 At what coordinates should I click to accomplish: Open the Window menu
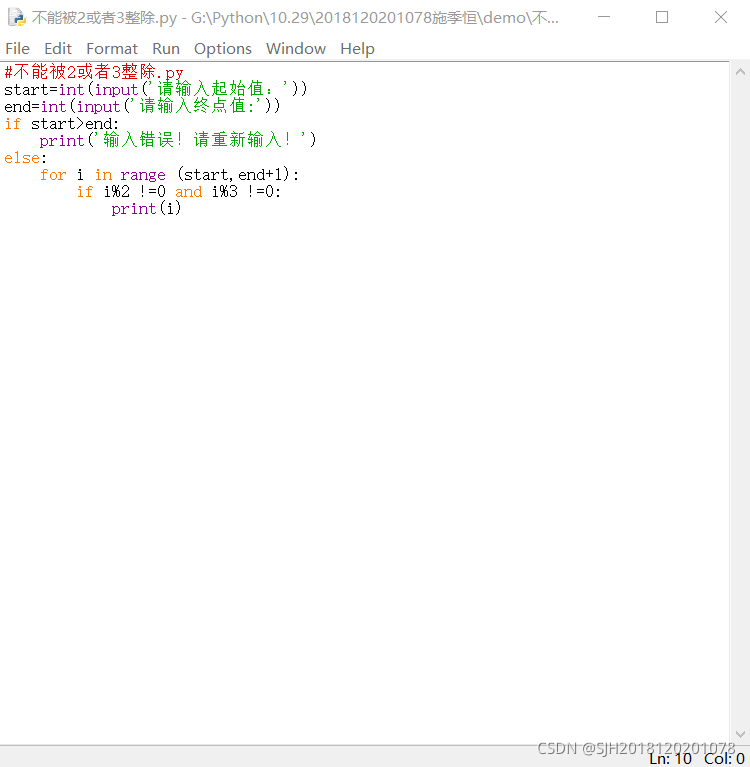point(295,48)
